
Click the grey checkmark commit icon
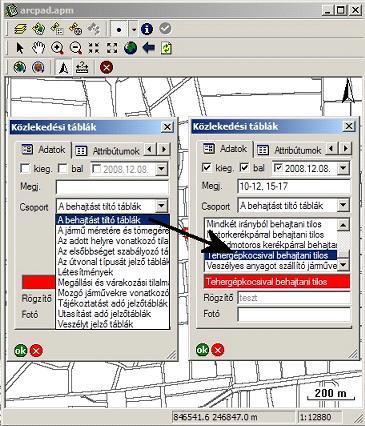click(165, 29)
